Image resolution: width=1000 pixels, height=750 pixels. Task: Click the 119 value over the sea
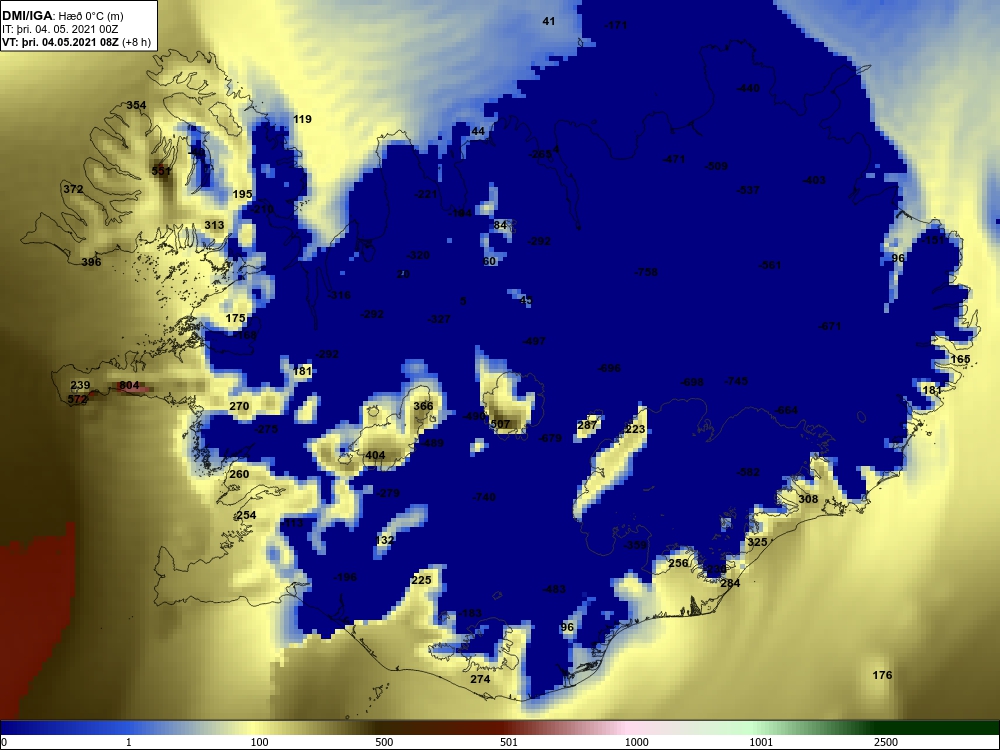tap(302, 119)
